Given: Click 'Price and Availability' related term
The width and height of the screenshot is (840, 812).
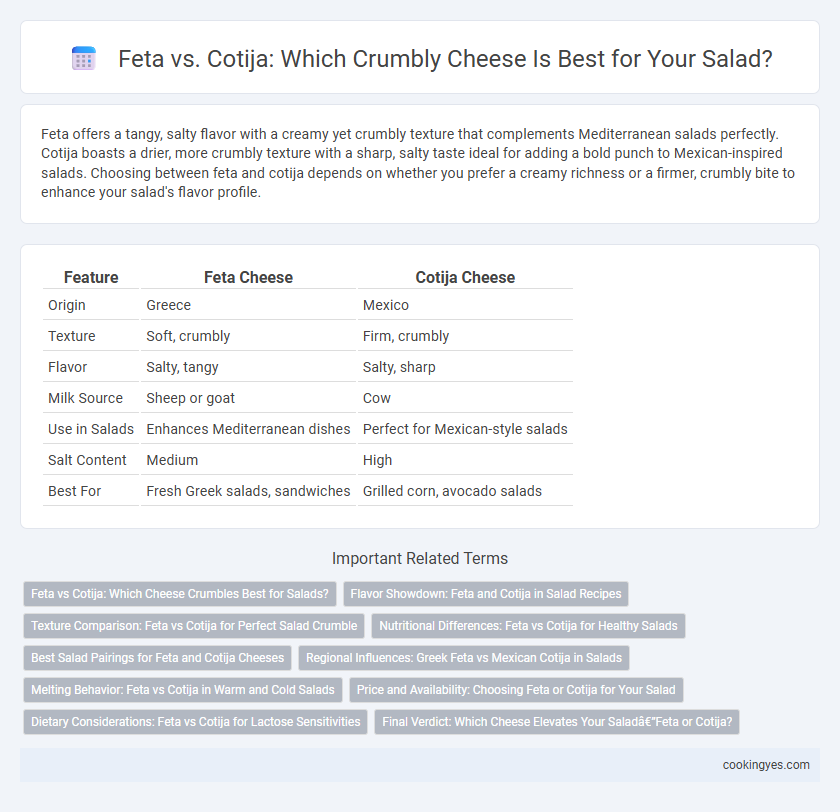Looking at the screenshot, I should pyautogui.click(x=516, y=690).
